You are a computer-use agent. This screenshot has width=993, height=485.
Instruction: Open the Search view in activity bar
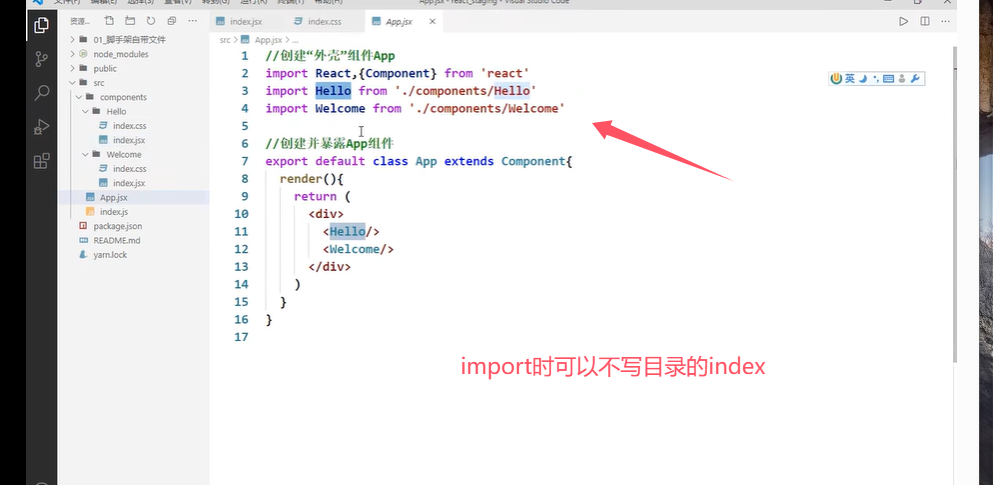click(41, 93)
